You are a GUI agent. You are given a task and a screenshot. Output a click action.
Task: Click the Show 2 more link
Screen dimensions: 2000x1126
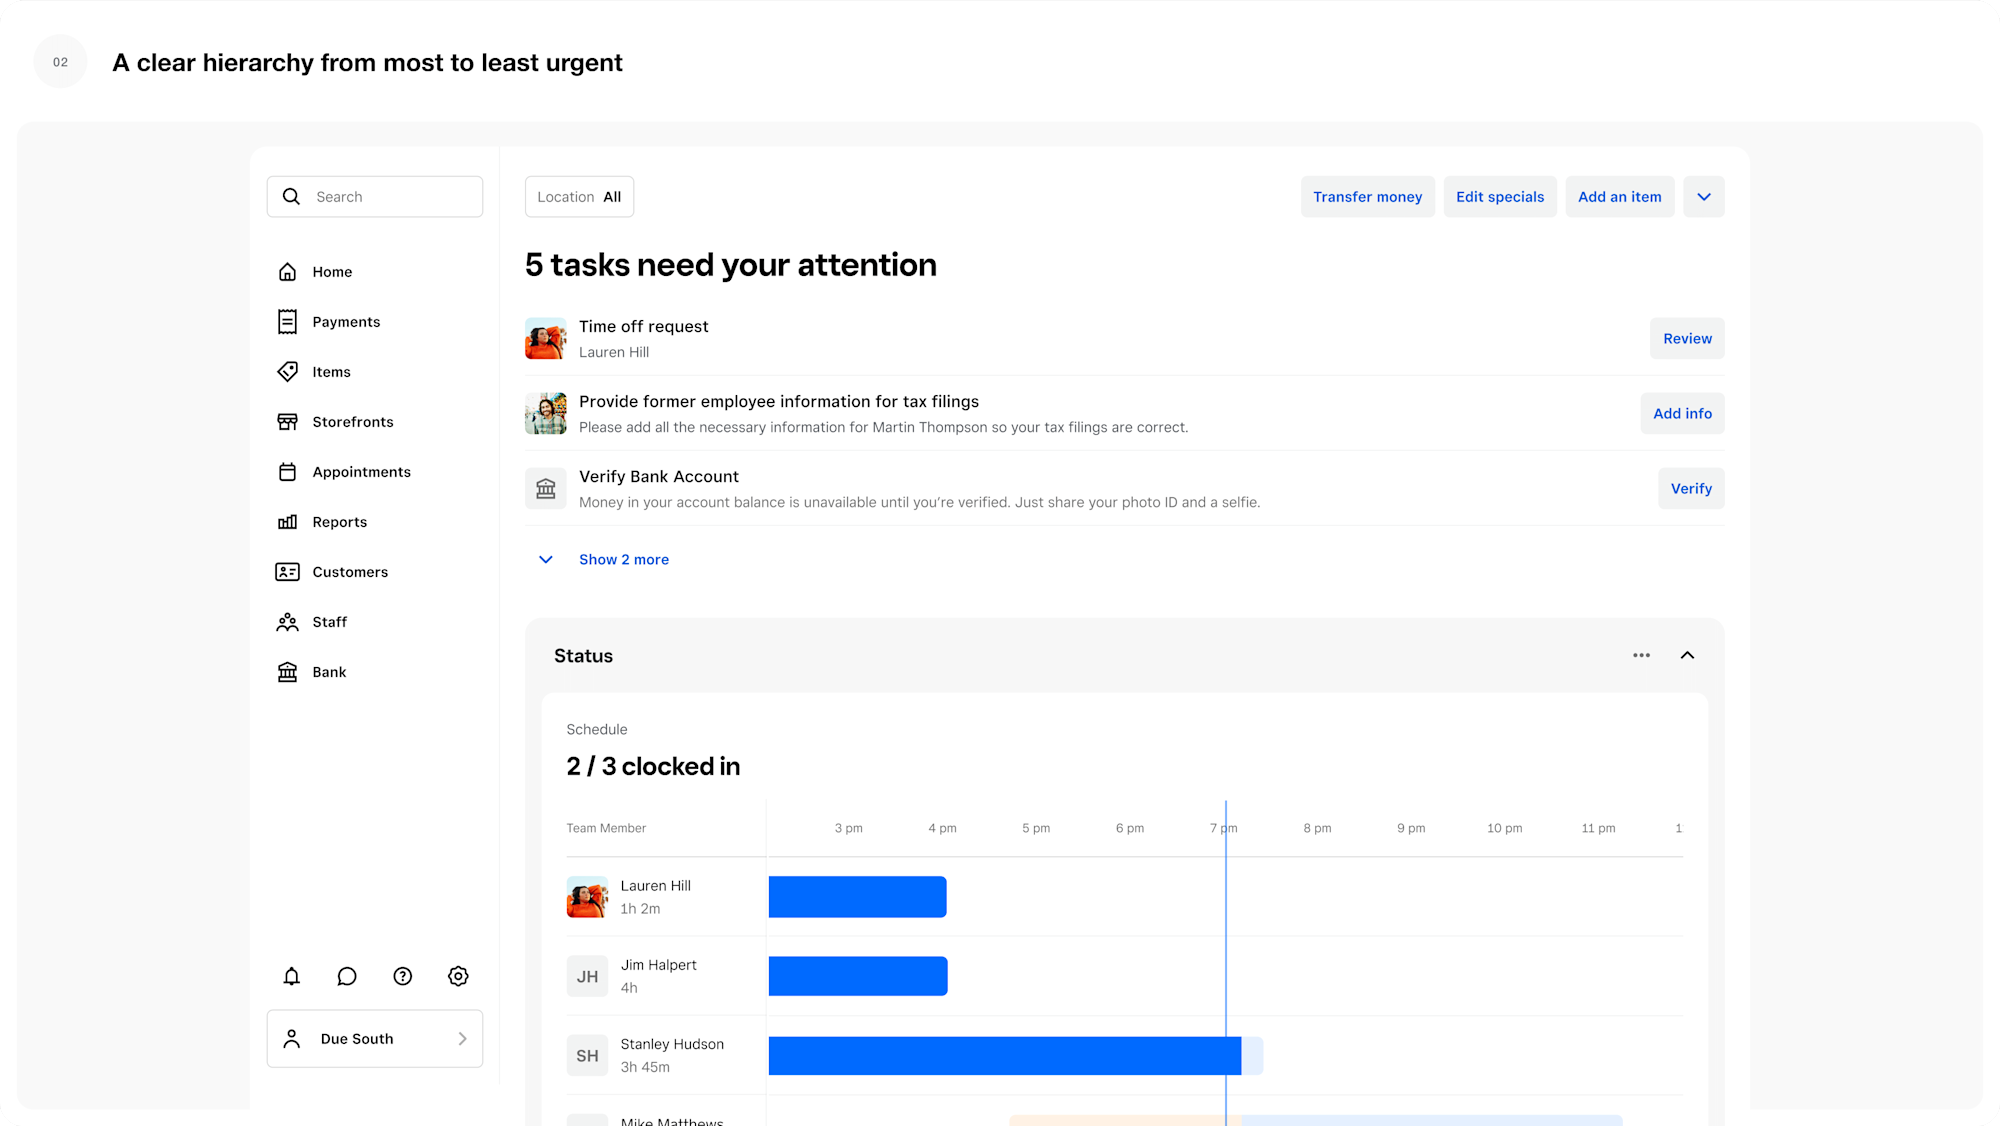pyautogui.click(x=624, y=560)
